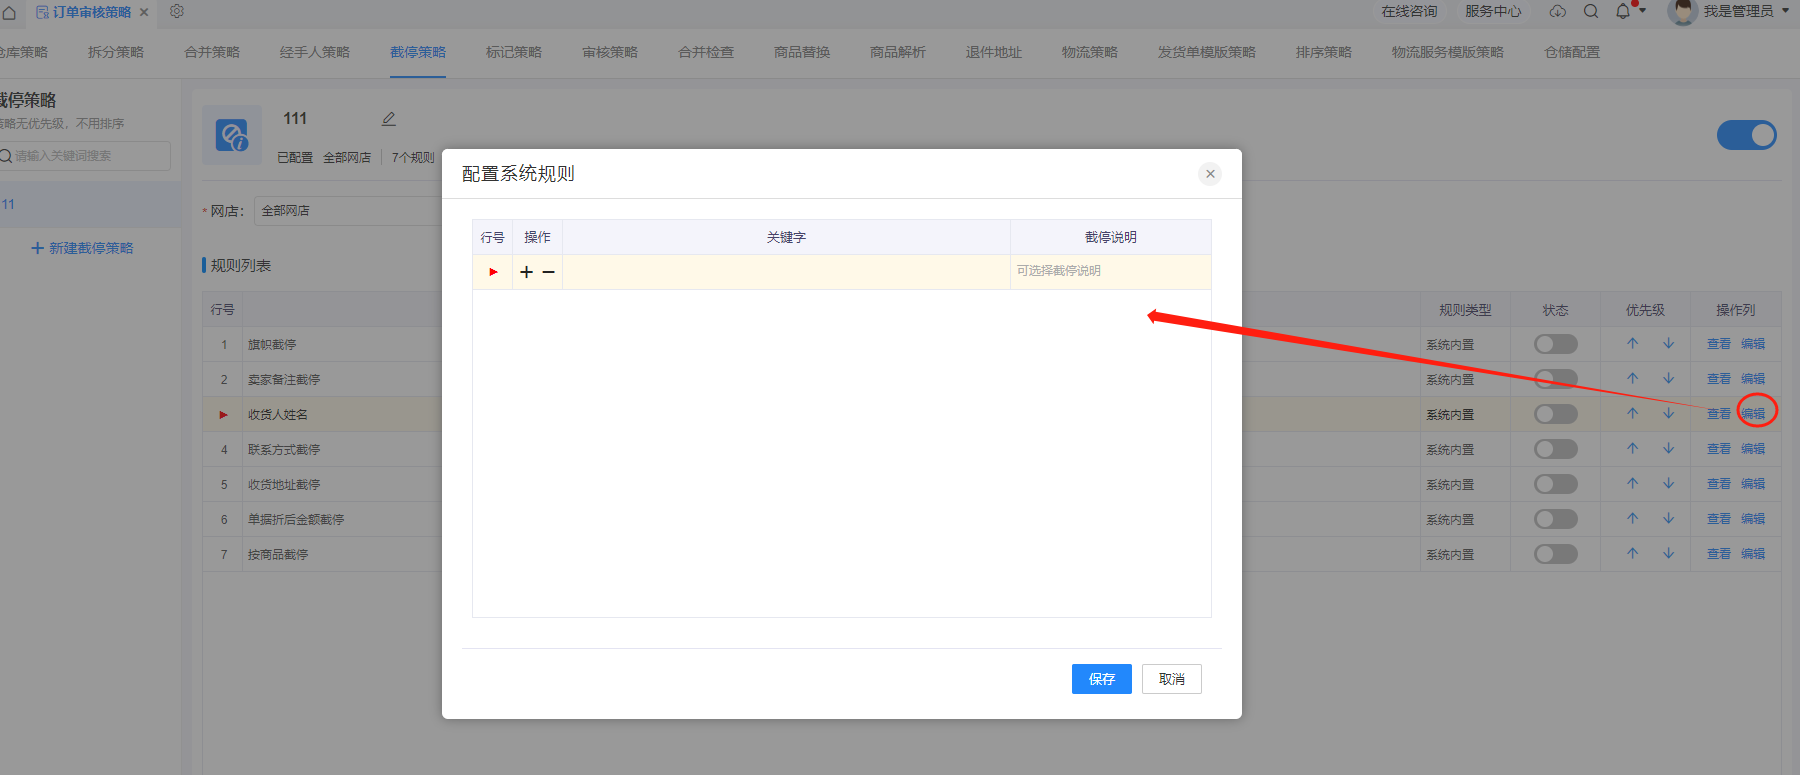The image size is (1800, 775).
Task: Click 新建截停策略 to add a strategy
Action: [x=82, y=248]
